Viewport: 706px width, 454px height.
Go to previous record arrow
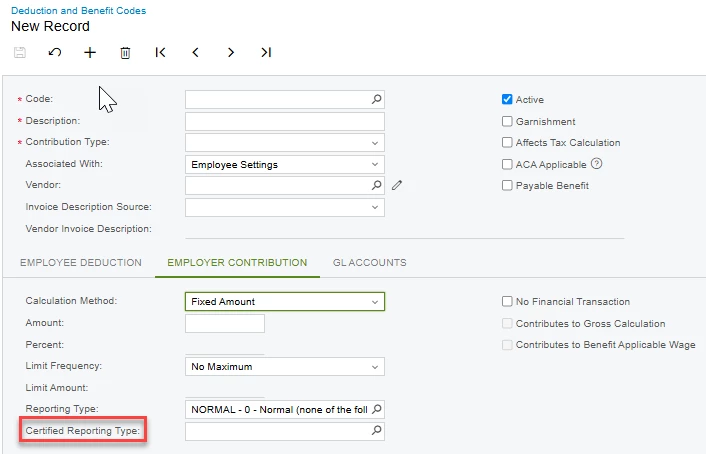[195, 52]
